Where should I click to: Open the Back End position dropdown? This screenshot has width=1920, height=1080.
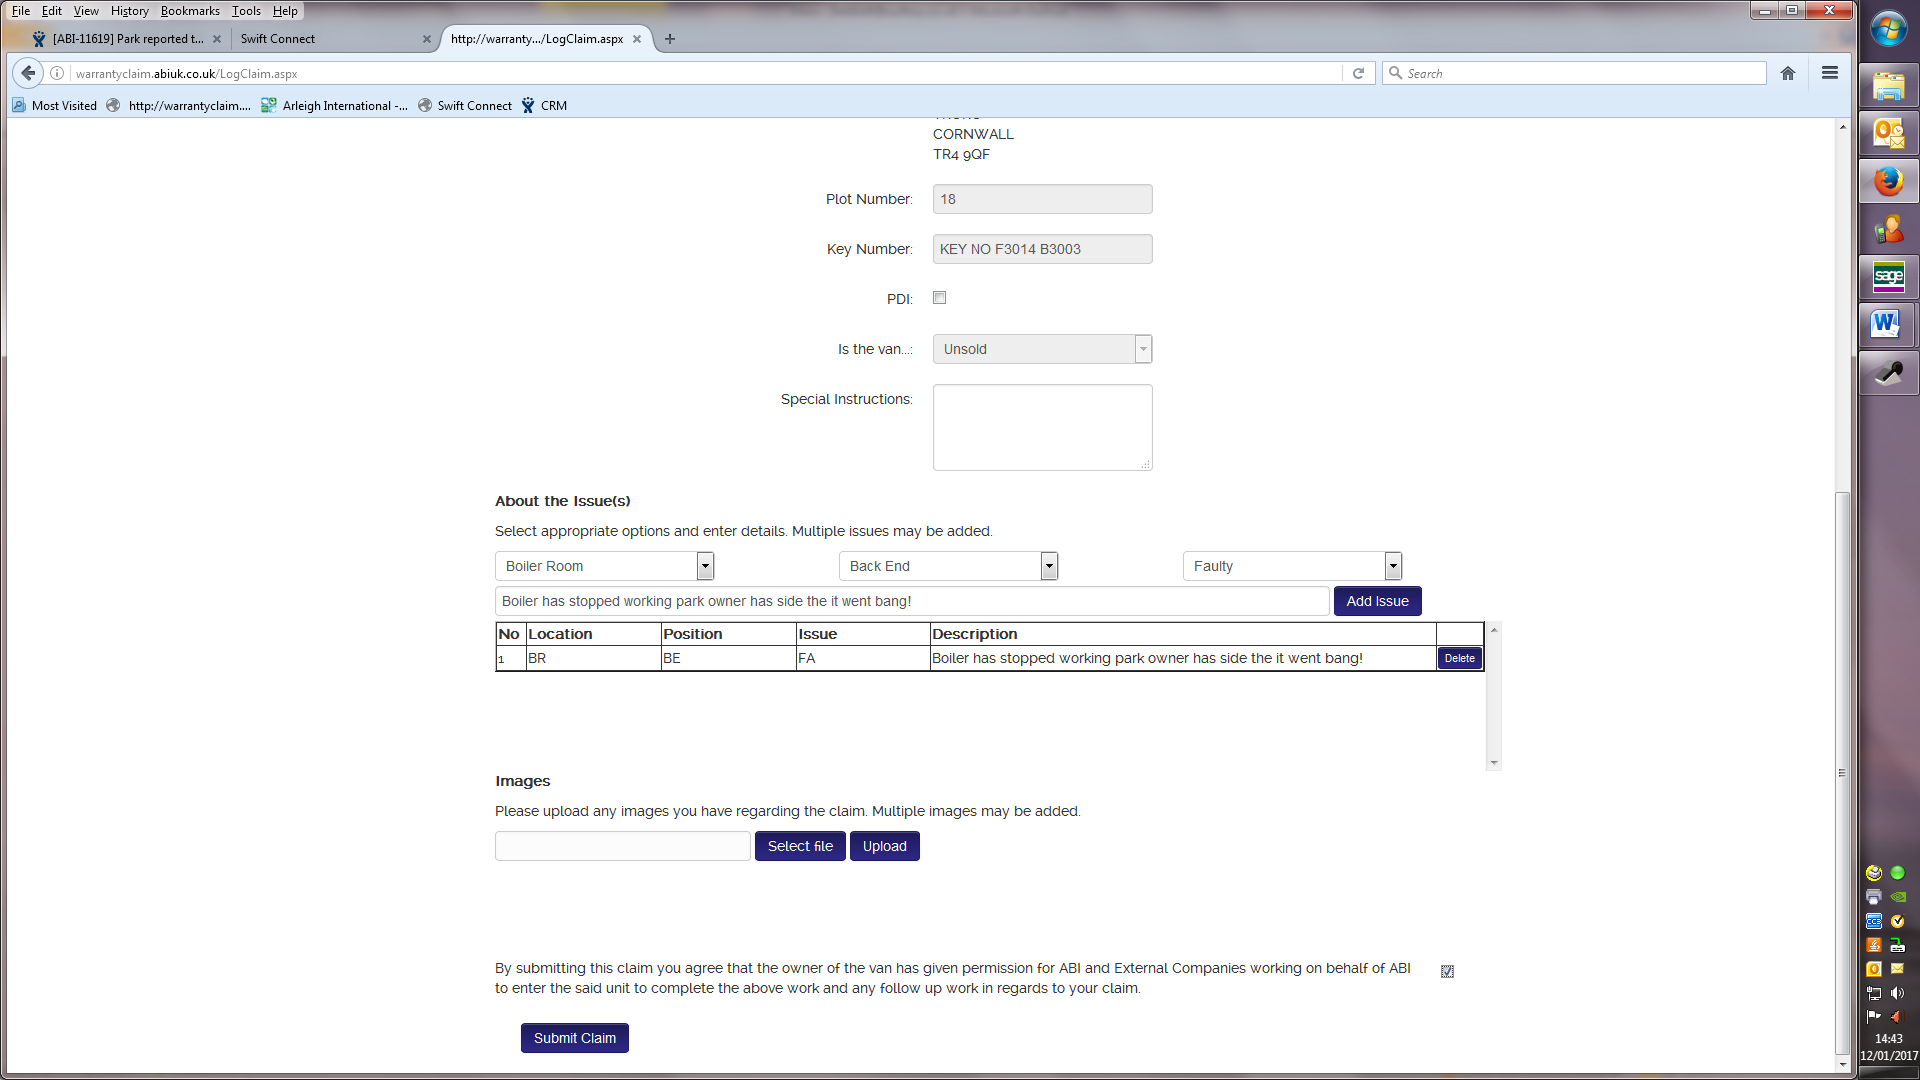click(x=1049, y=566)
